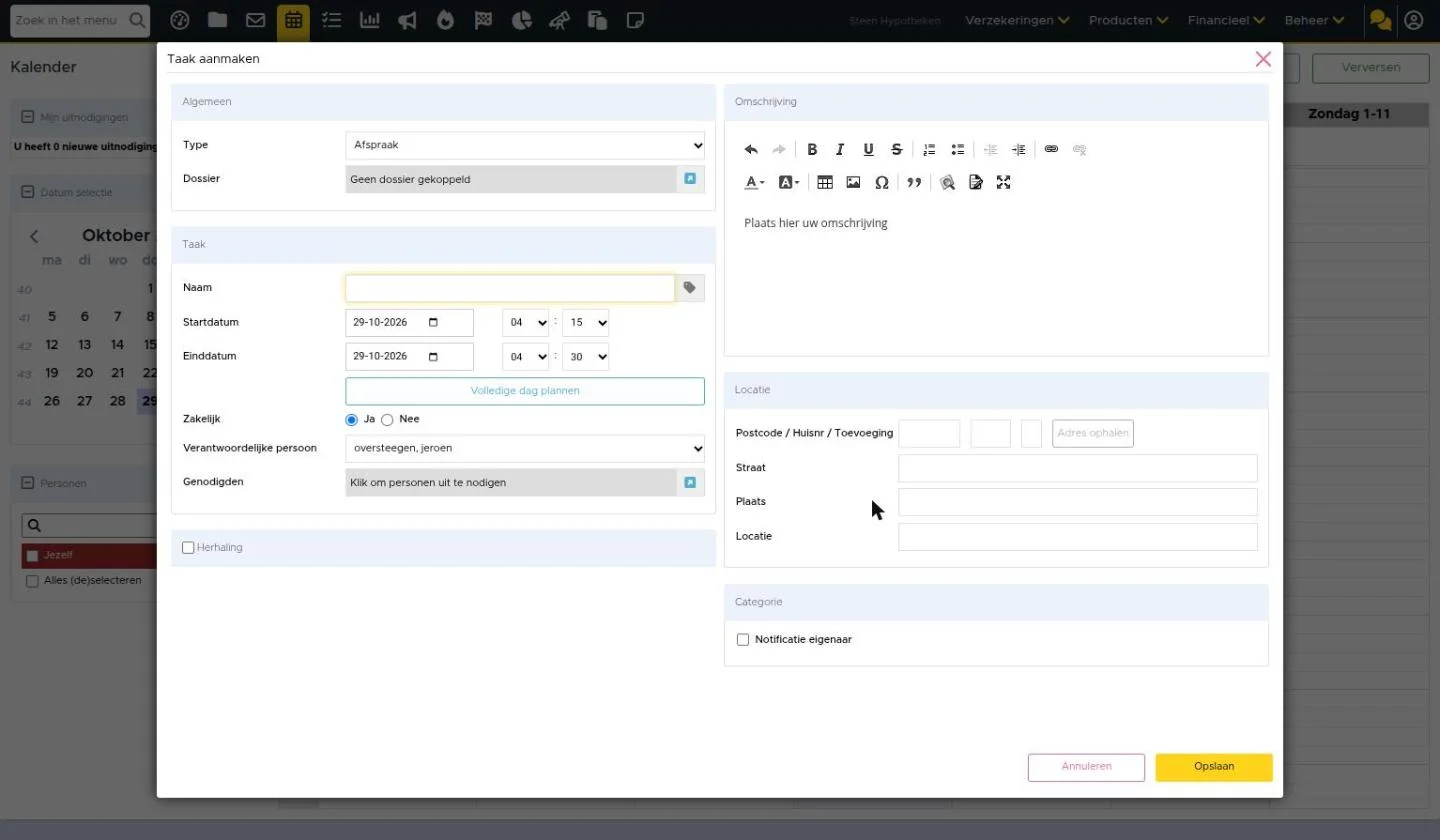Open the Einddatum minutes dropdown
This screenshot has height=840, width=1440.
coord(585,357)
